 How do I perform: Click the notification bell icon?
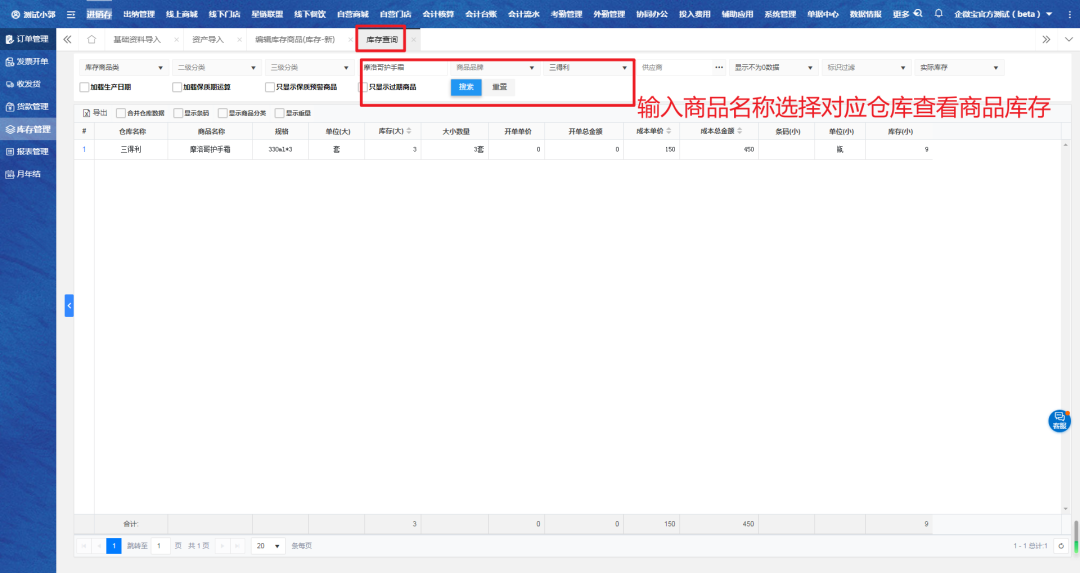938,14
